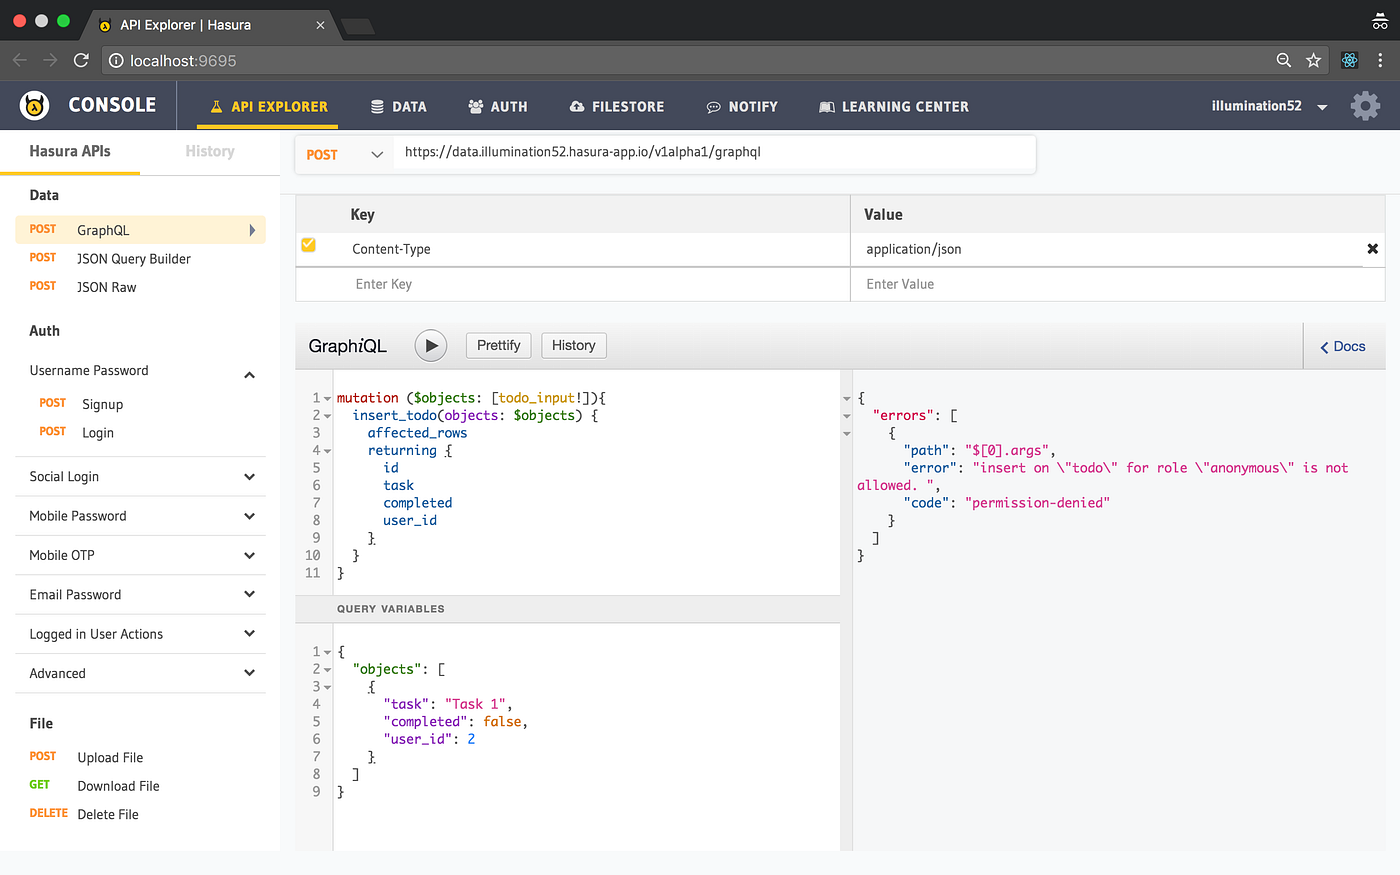Open the Docs panel
Screen dimensions: 1400x875
(x=1343, y=345)
